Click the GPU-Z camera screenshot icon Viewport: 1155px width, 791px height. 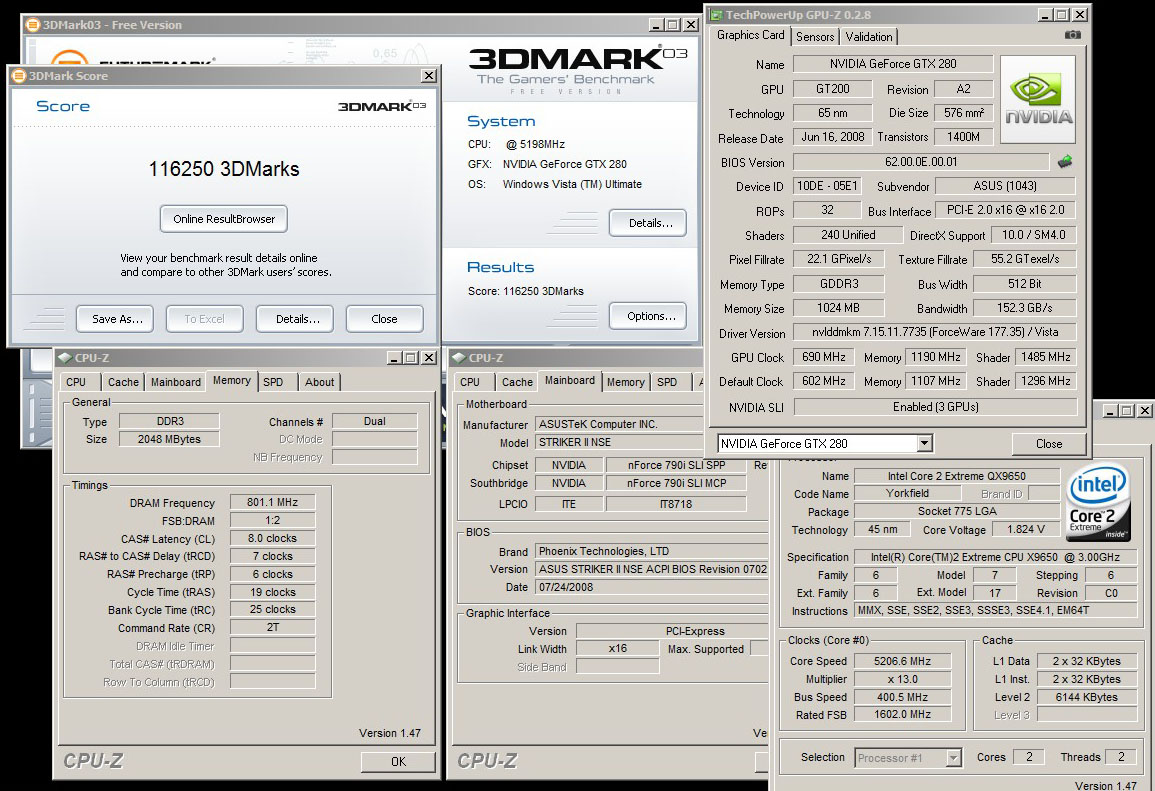click(x=1072, y=35)
